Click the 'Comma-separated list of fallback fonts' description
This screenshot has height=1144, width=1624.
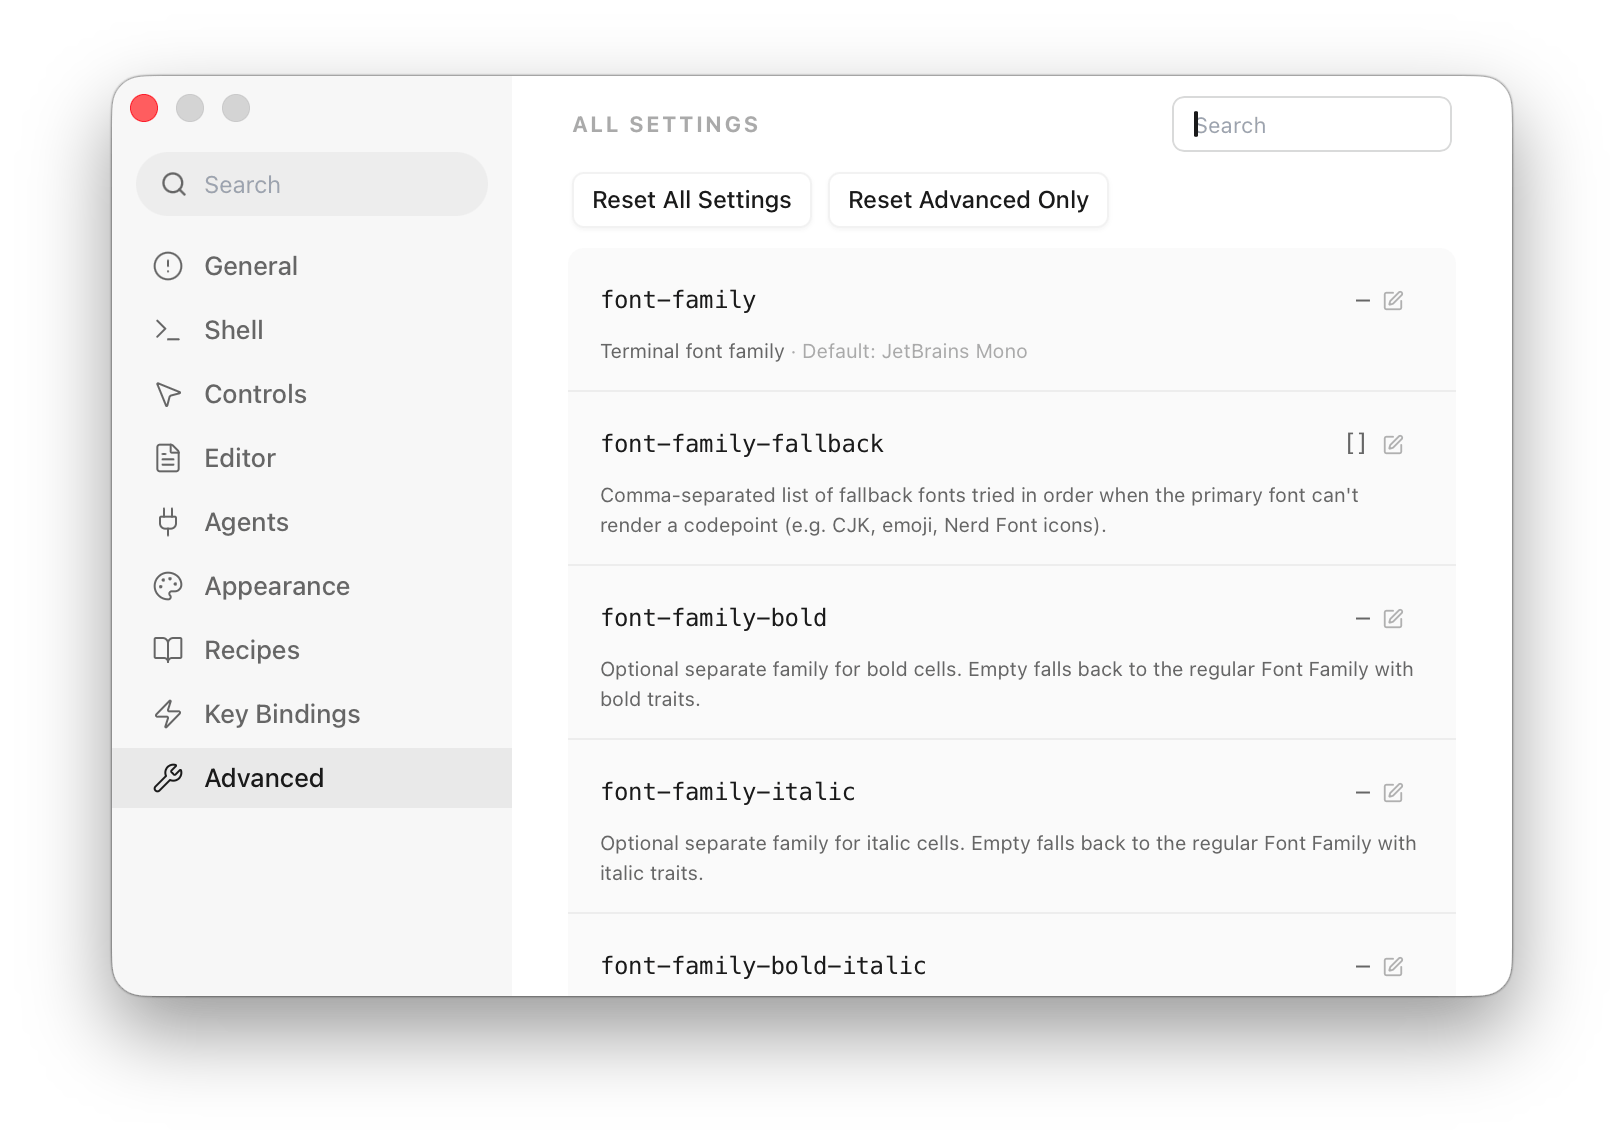pyautogui.click(x=980, y=510)
